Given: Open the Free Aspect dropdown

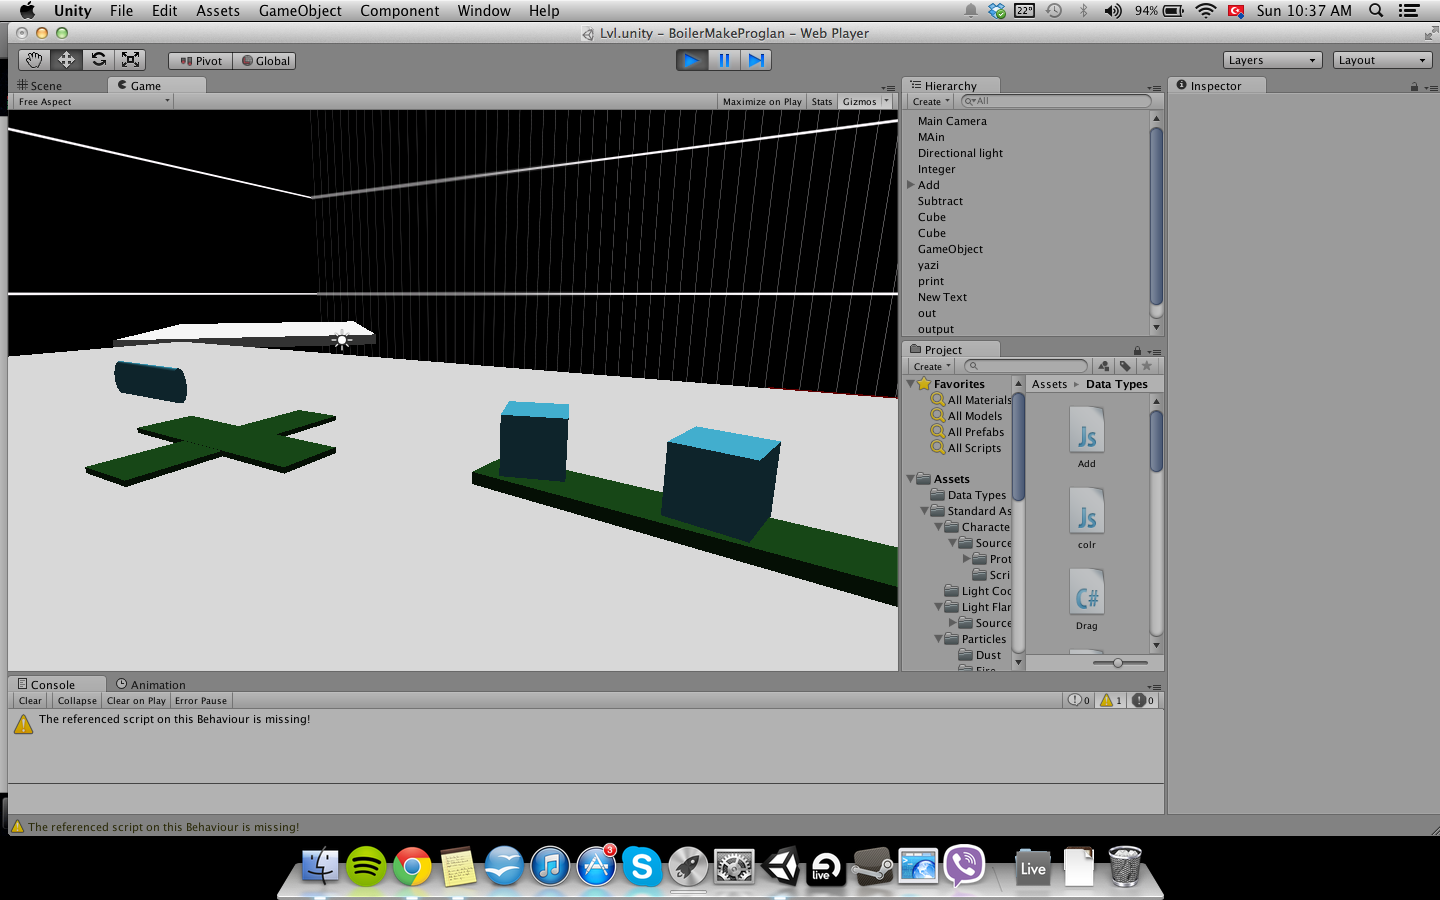Looking at the screenshot, I should 94,102.
